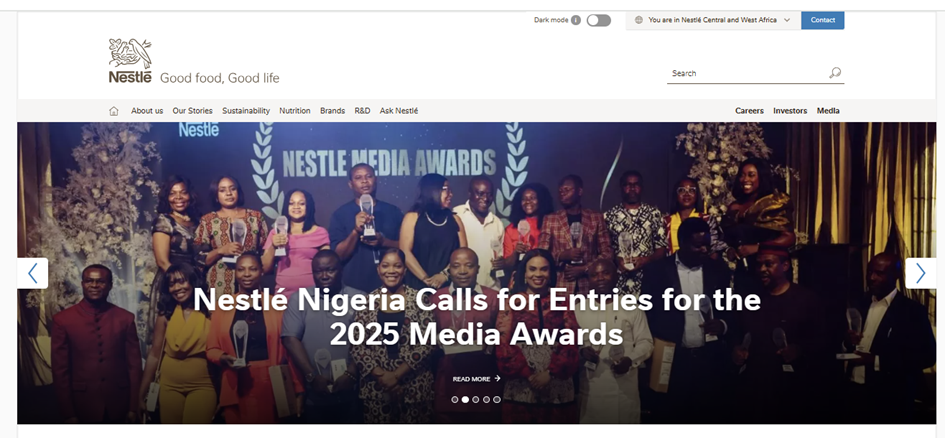The height and width of the screenshot is (438, 945).
Task: Click the blue Contact button
Action: (x=823, y=20)
